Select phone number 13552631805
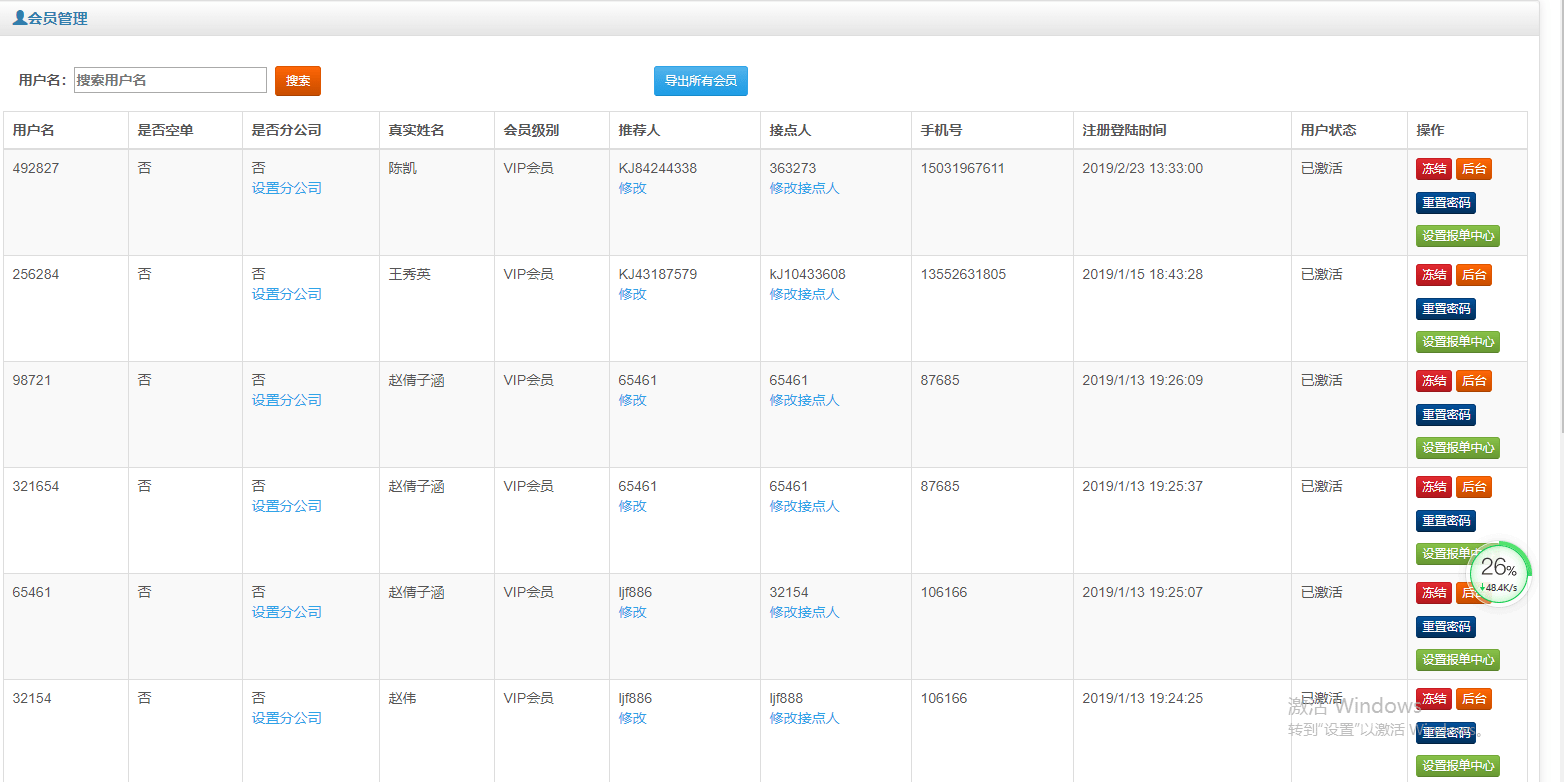The width and height of the screenshot is (1564, 782). 963,274
